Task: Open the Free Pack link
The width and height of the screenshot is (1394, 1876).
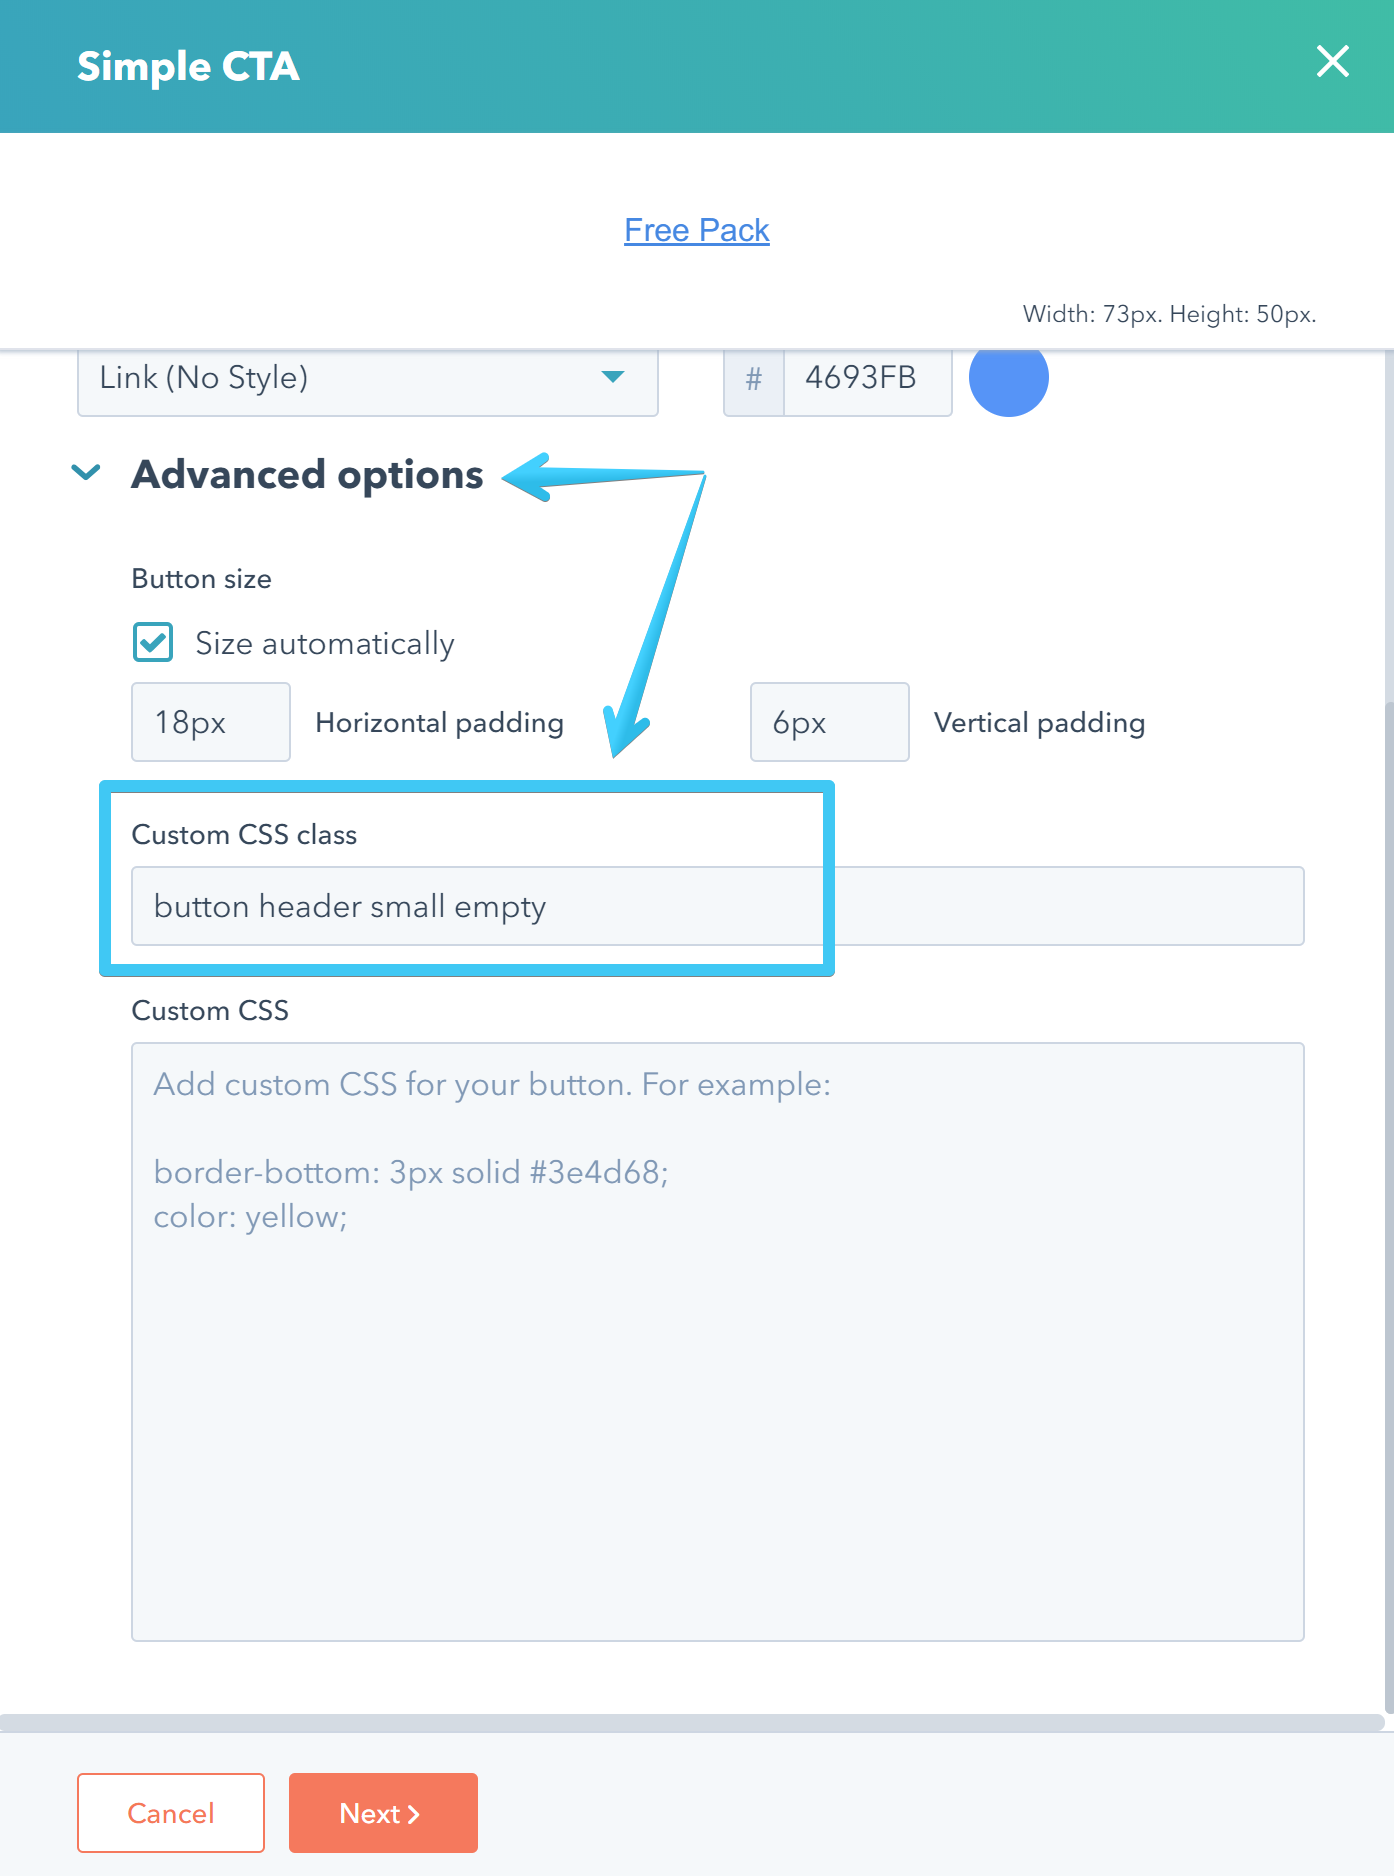Action: [697, 229]
